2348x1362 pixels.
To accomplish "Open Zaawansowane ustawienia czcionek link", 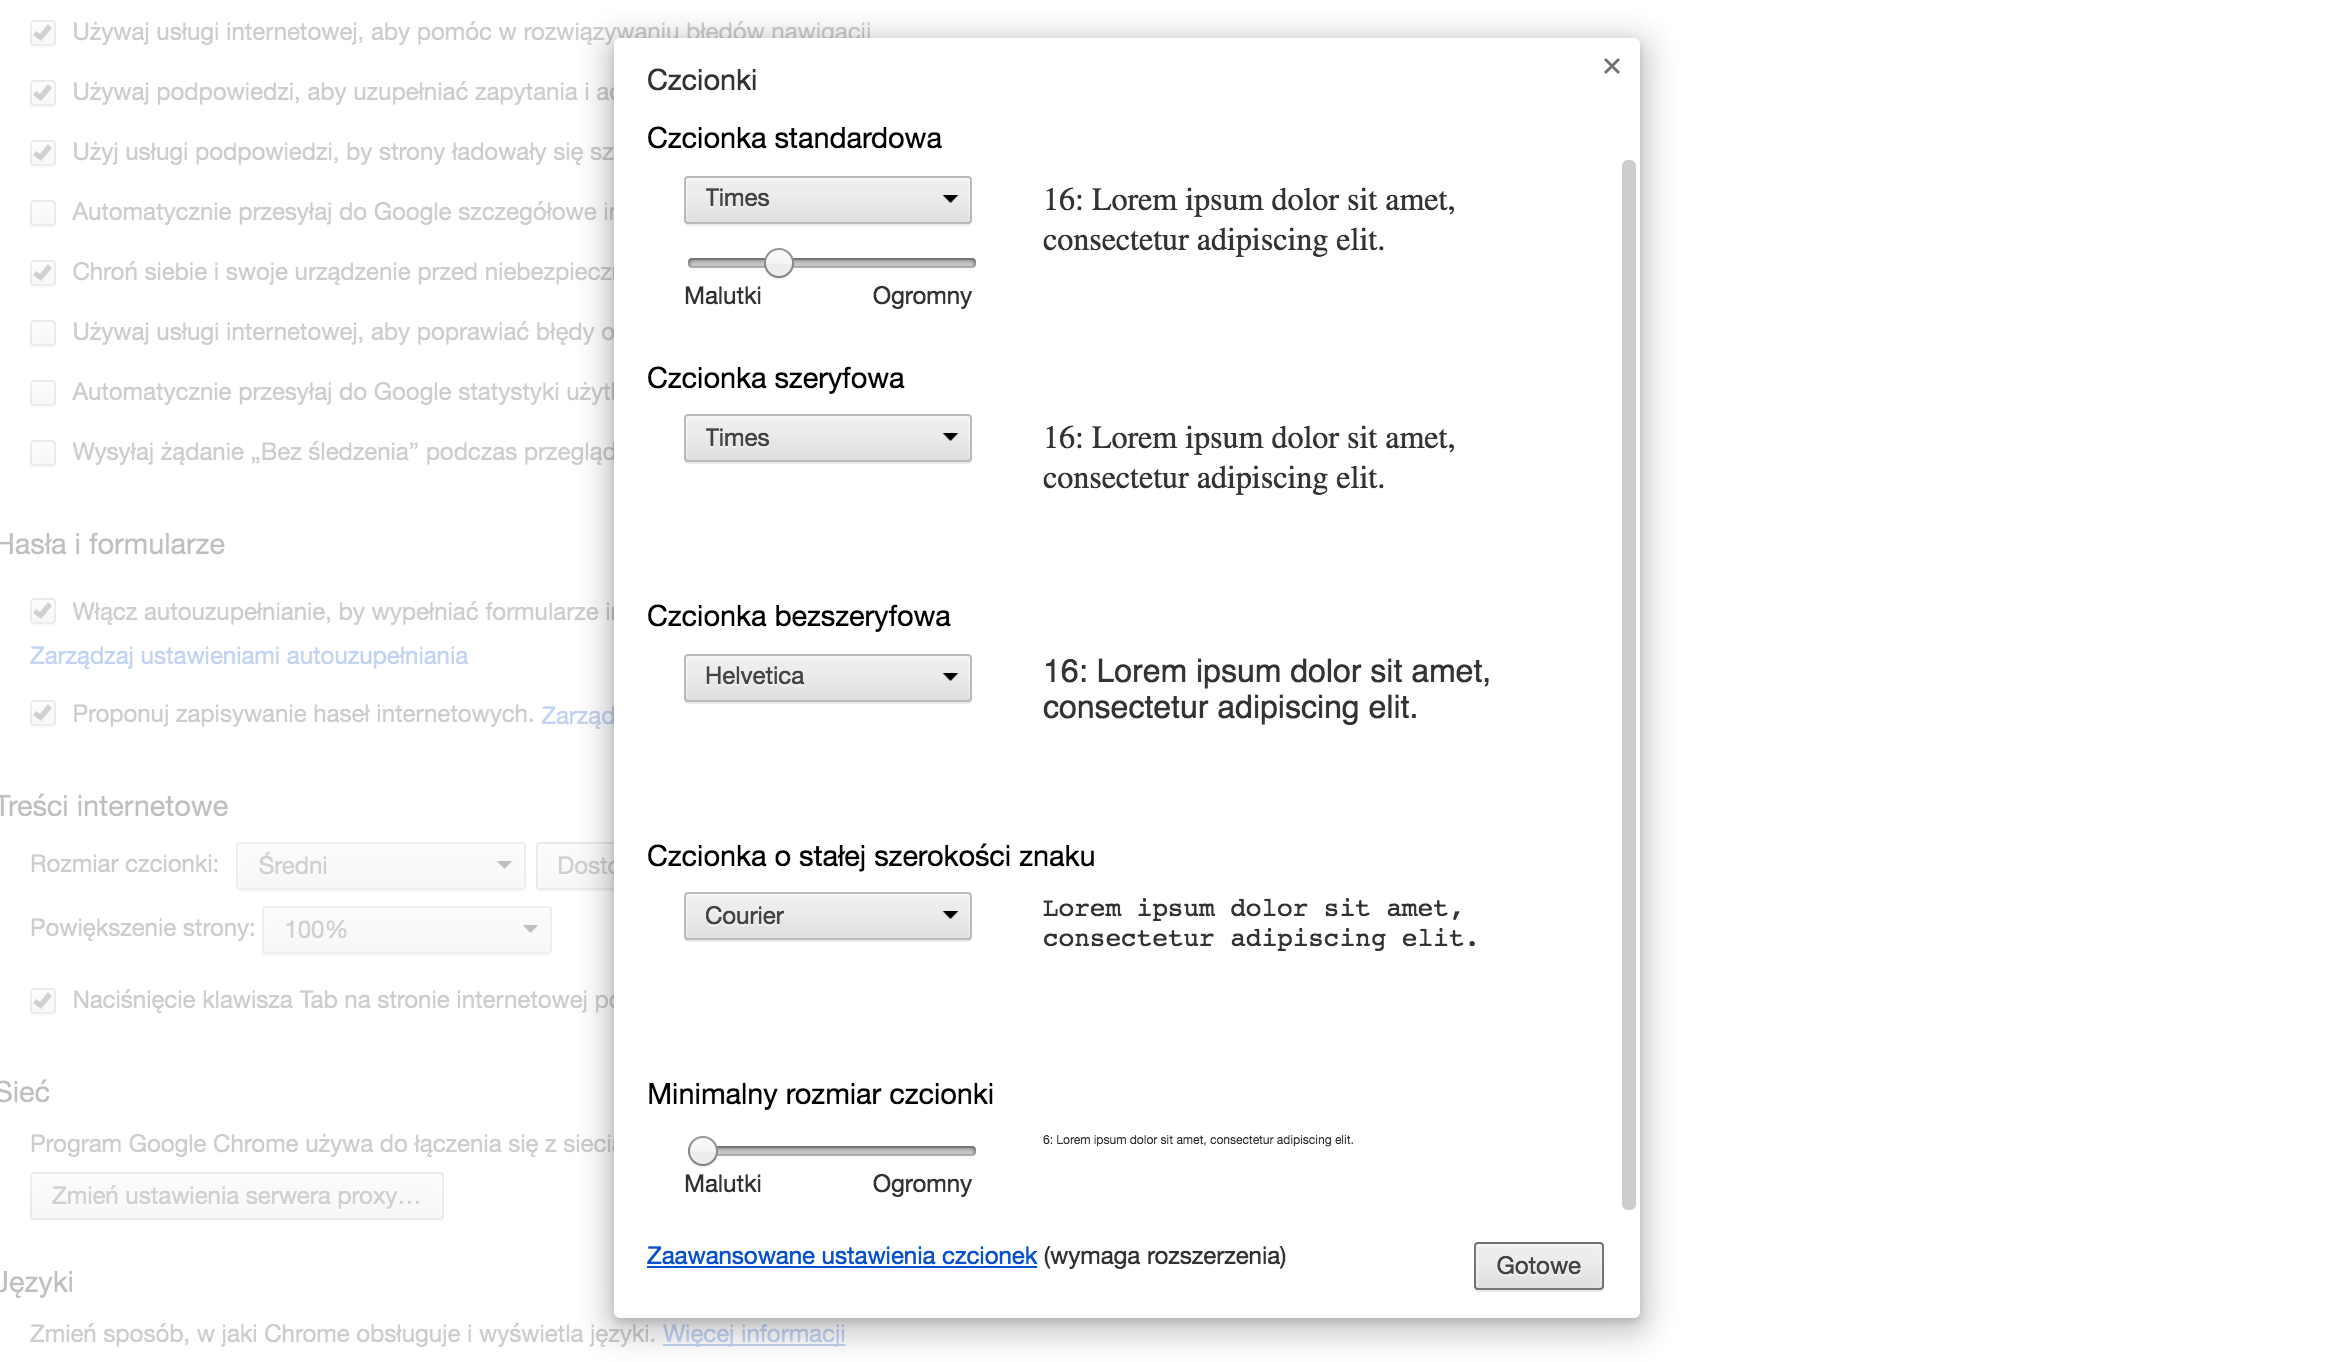I will click(841, 1256).
